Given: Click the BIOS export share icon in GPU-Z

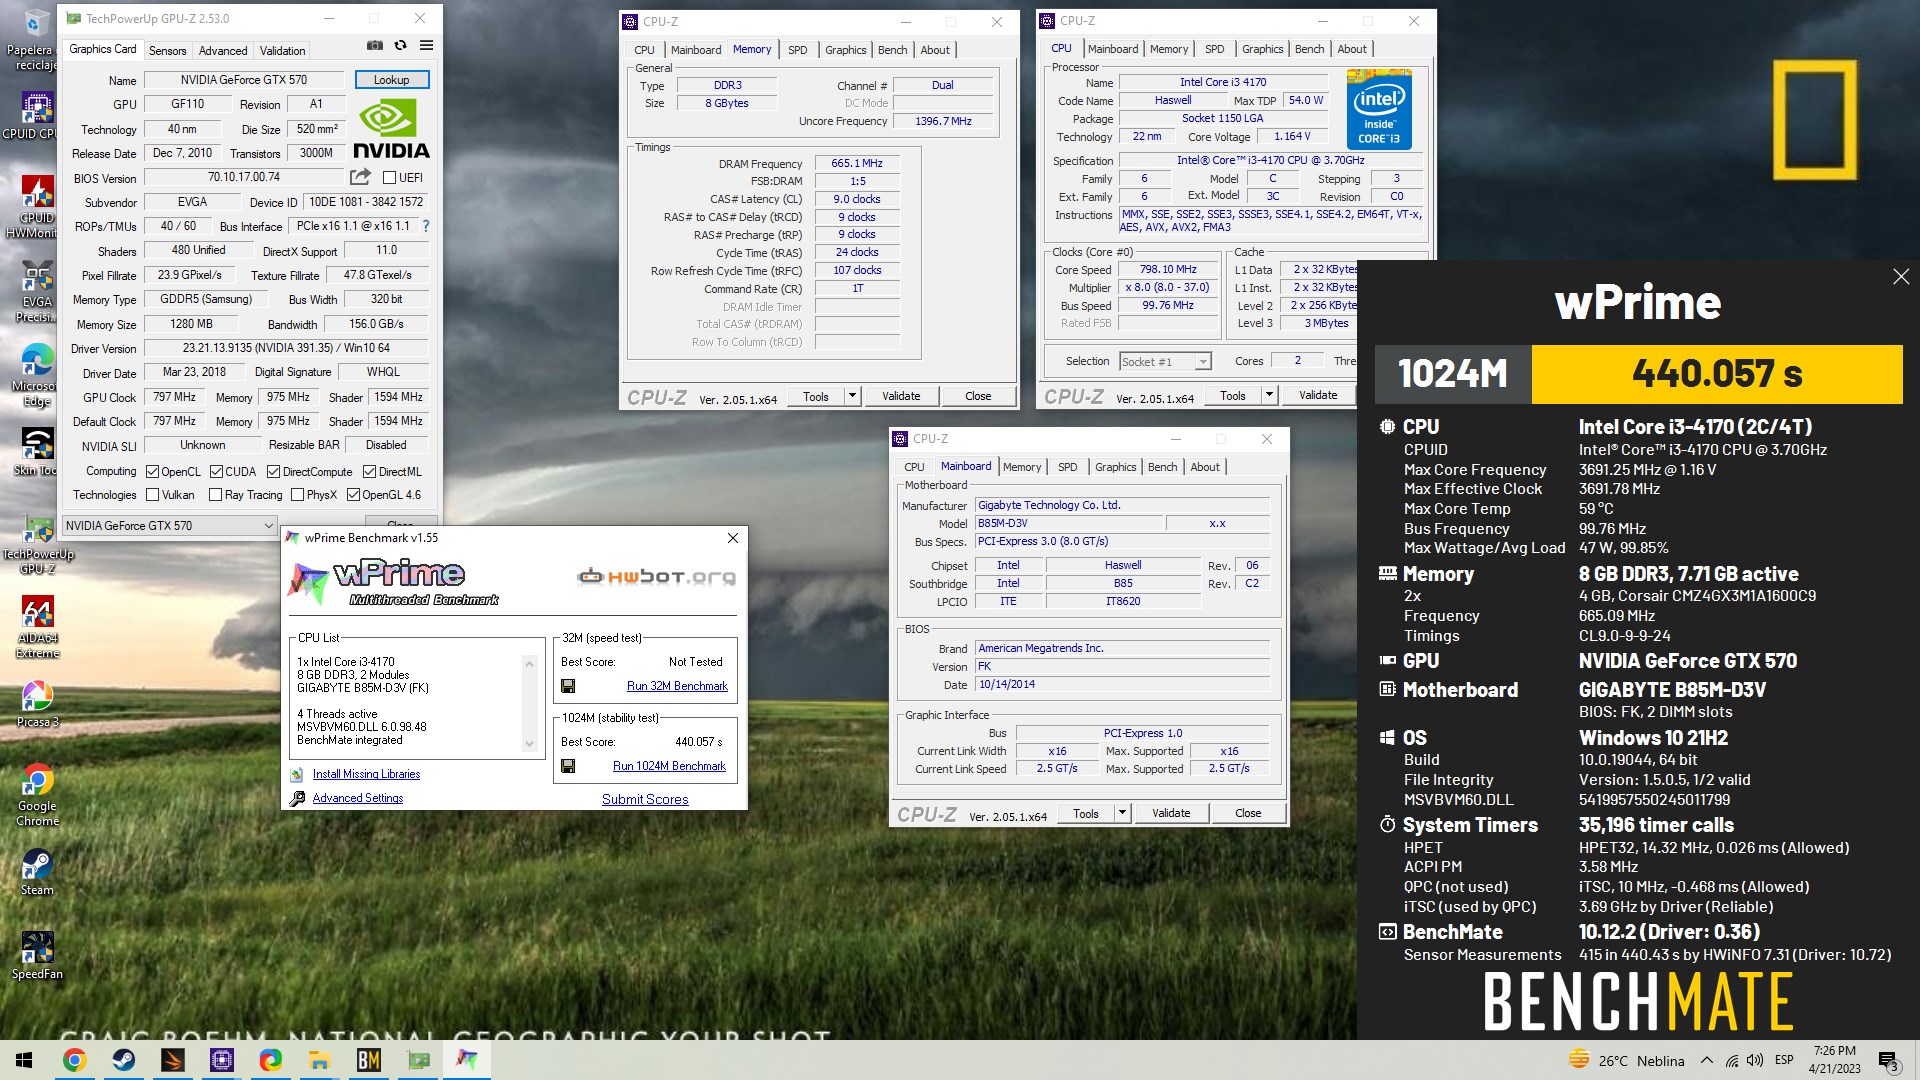Looking at the screenshot, I should (360, 177).
